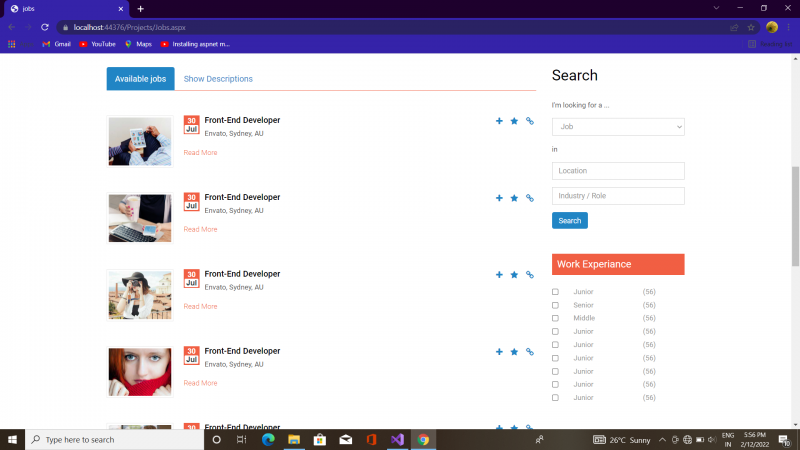Check the fourth Junior checkbox
Screen dimensions: 800x450
click(x=555, y=358)
